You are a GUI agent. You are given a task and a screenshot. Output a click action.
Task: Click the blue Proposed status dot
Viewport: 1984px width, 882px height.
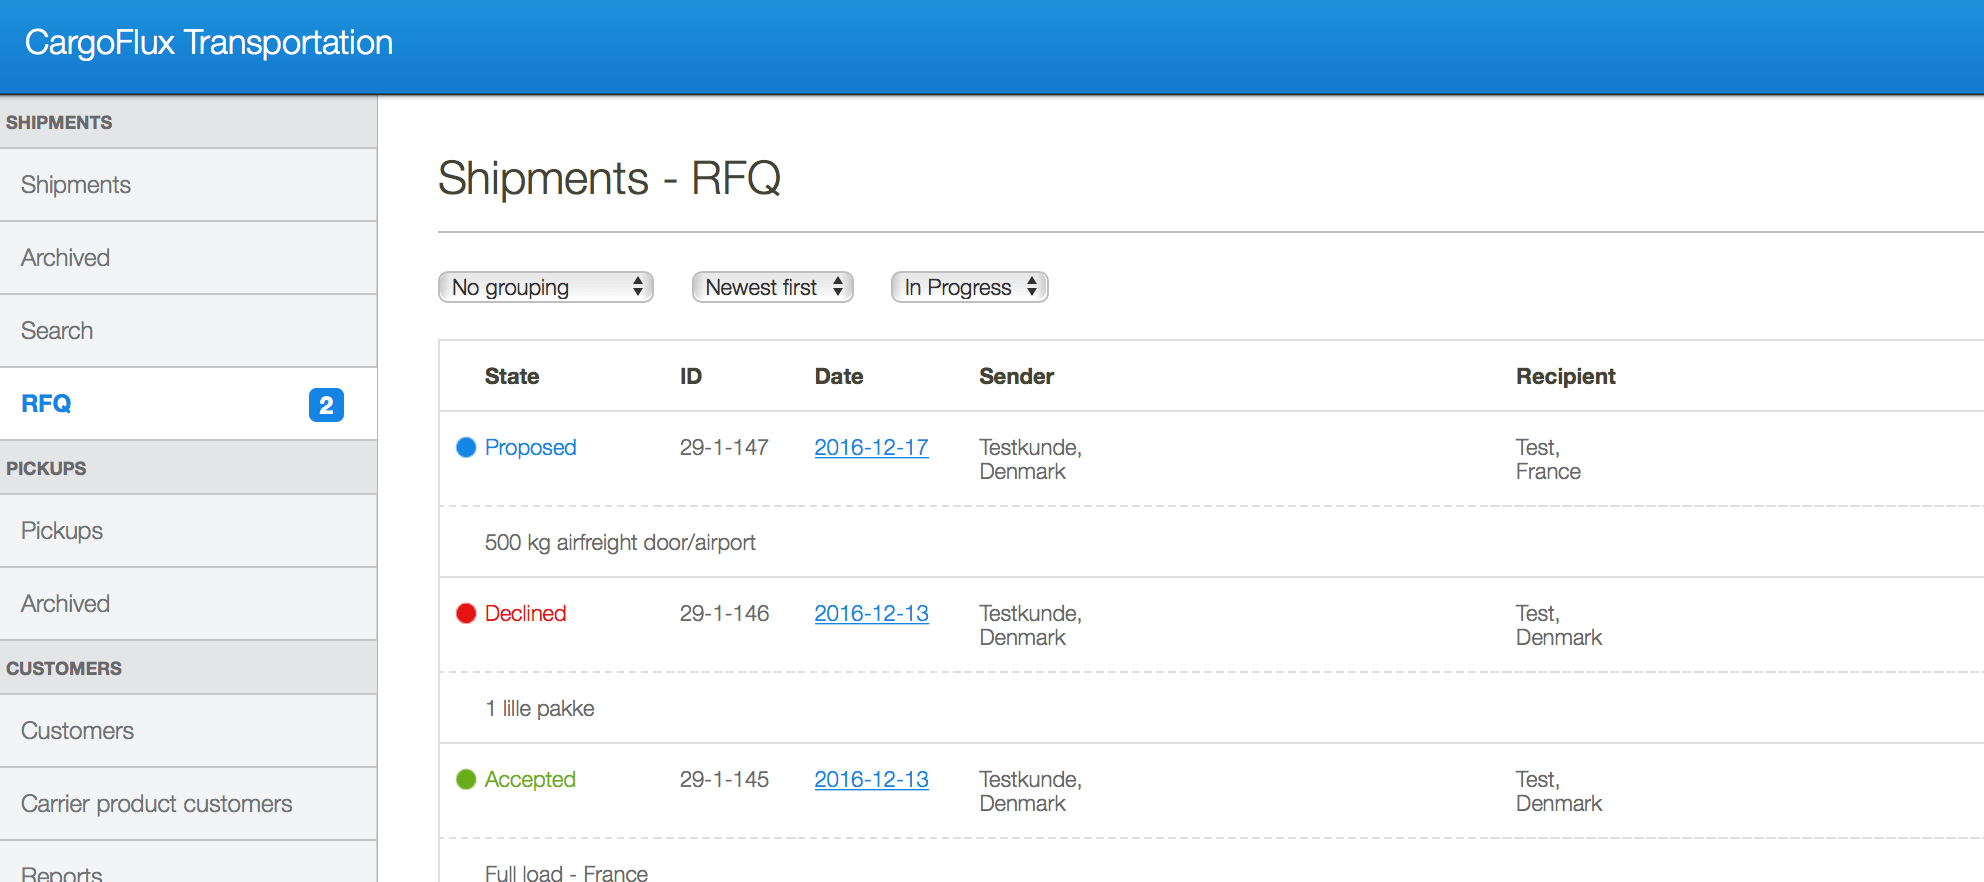[x=466, y=447]
